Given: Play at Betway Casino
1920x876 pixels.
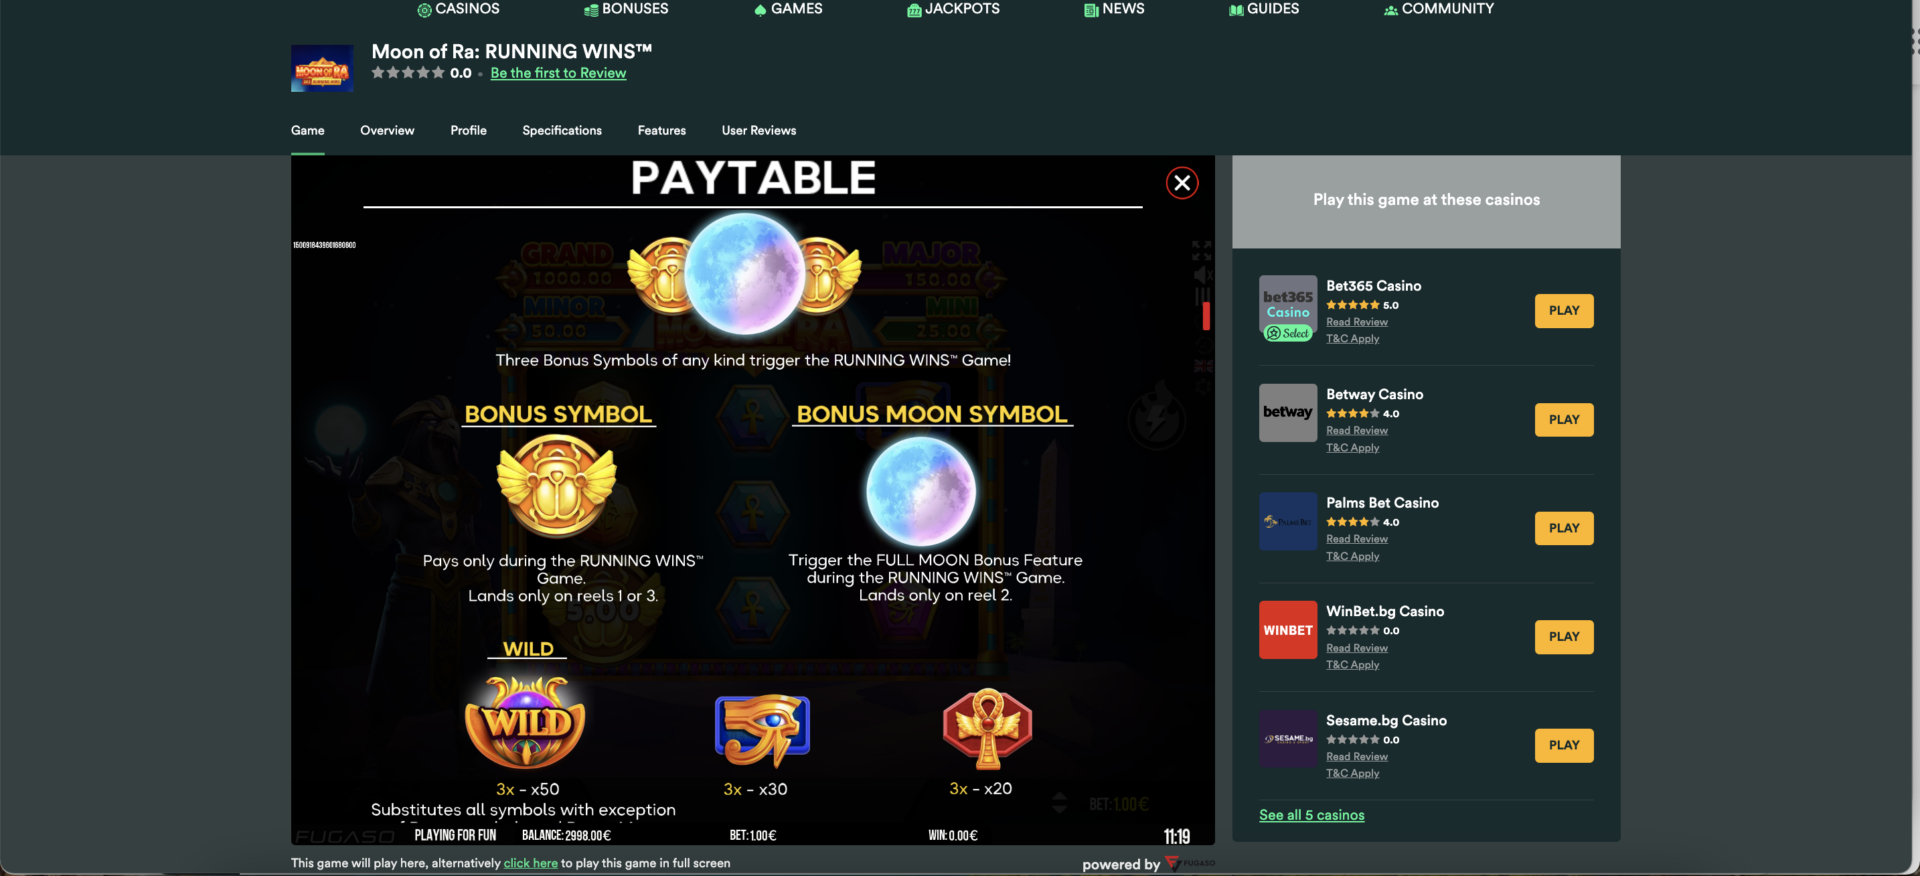Looking at the screenshot, I should 1564,420.
